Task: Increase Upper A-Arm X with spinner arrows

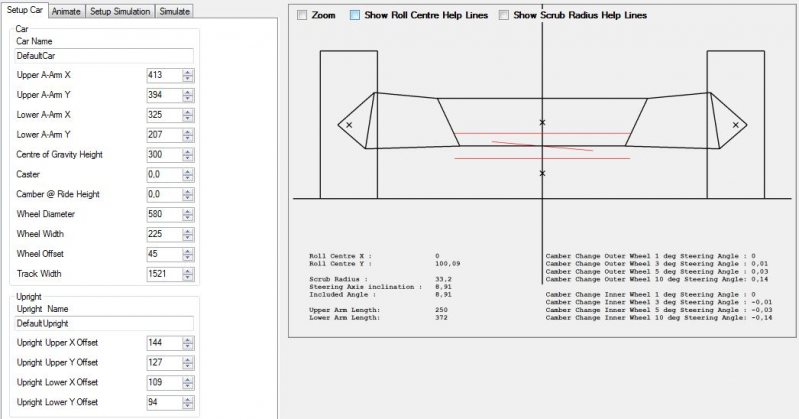Action: pyautogui.click(x=187, y=72)
